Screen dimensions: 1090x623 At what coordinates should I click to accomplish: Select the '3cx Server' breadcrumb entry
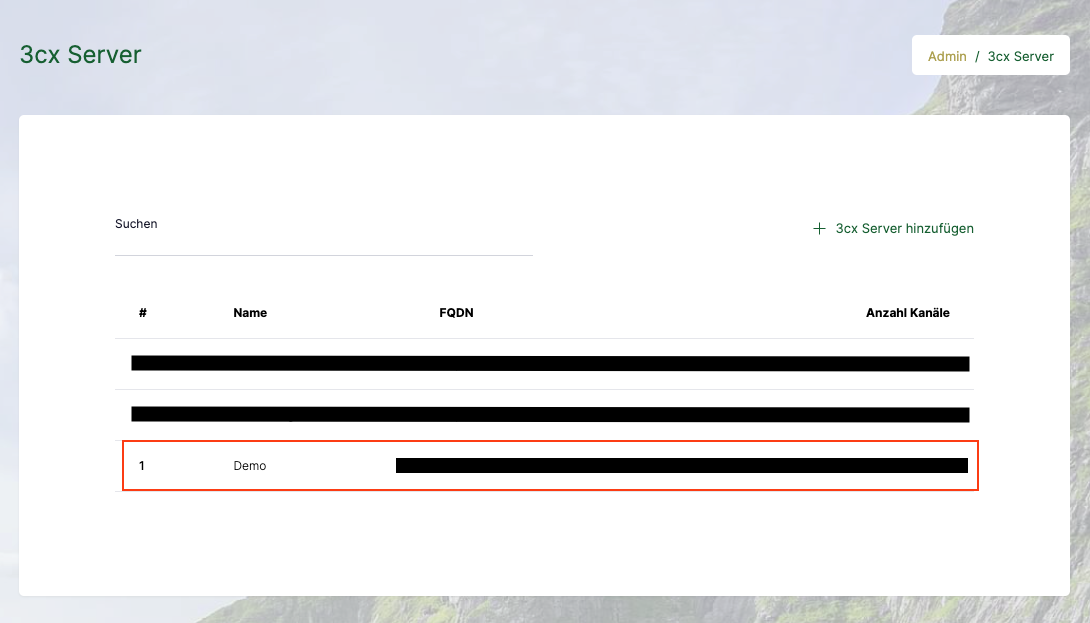[x=1021, y=56]
